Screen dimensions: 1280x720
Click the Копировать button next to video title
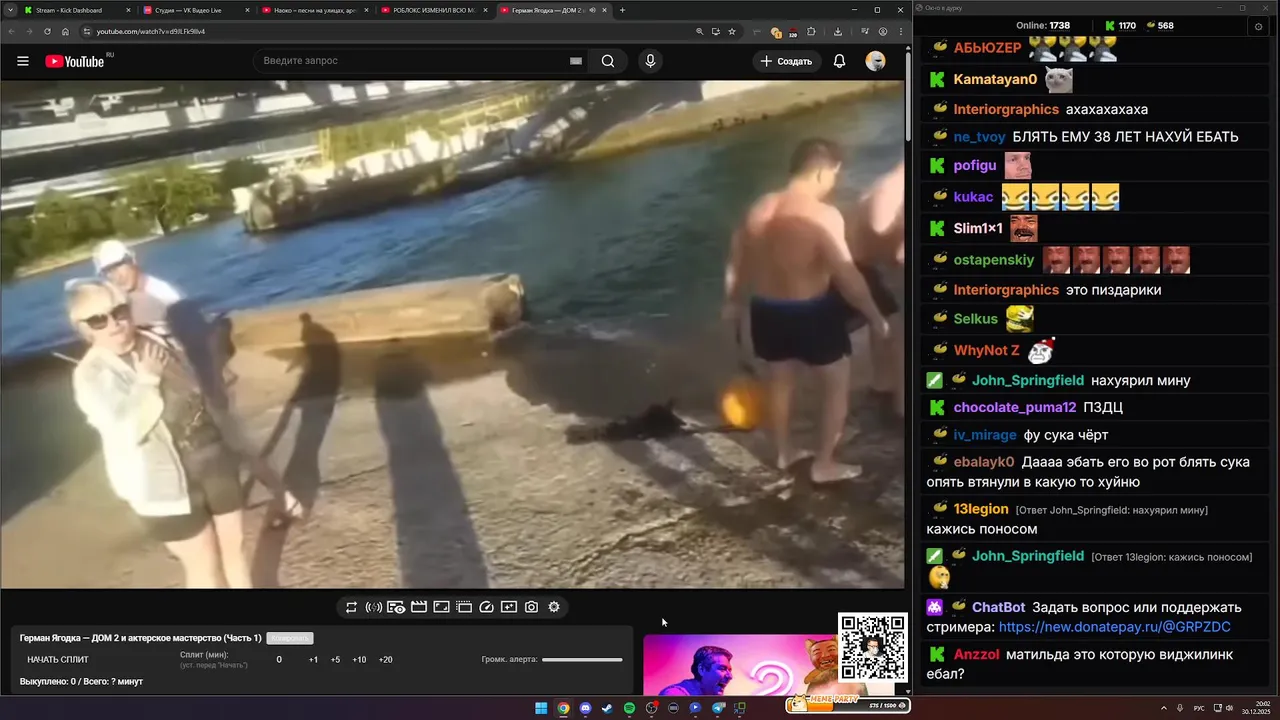point(290,638)
